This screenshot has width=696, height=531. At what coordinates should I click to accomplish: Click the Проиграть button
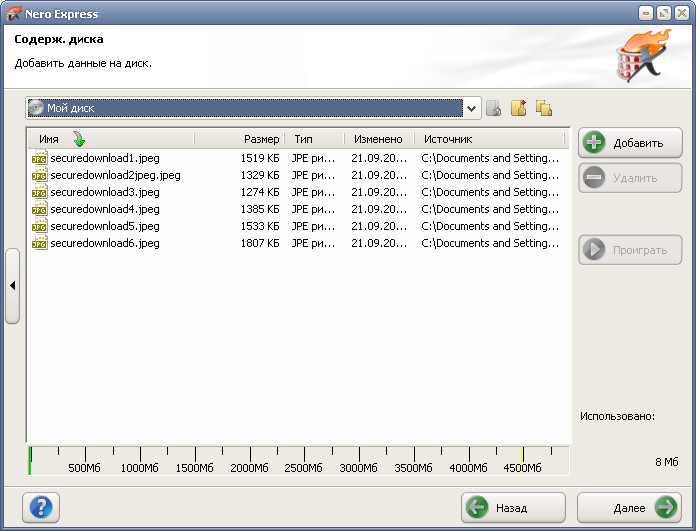click(x=630, y=250)
